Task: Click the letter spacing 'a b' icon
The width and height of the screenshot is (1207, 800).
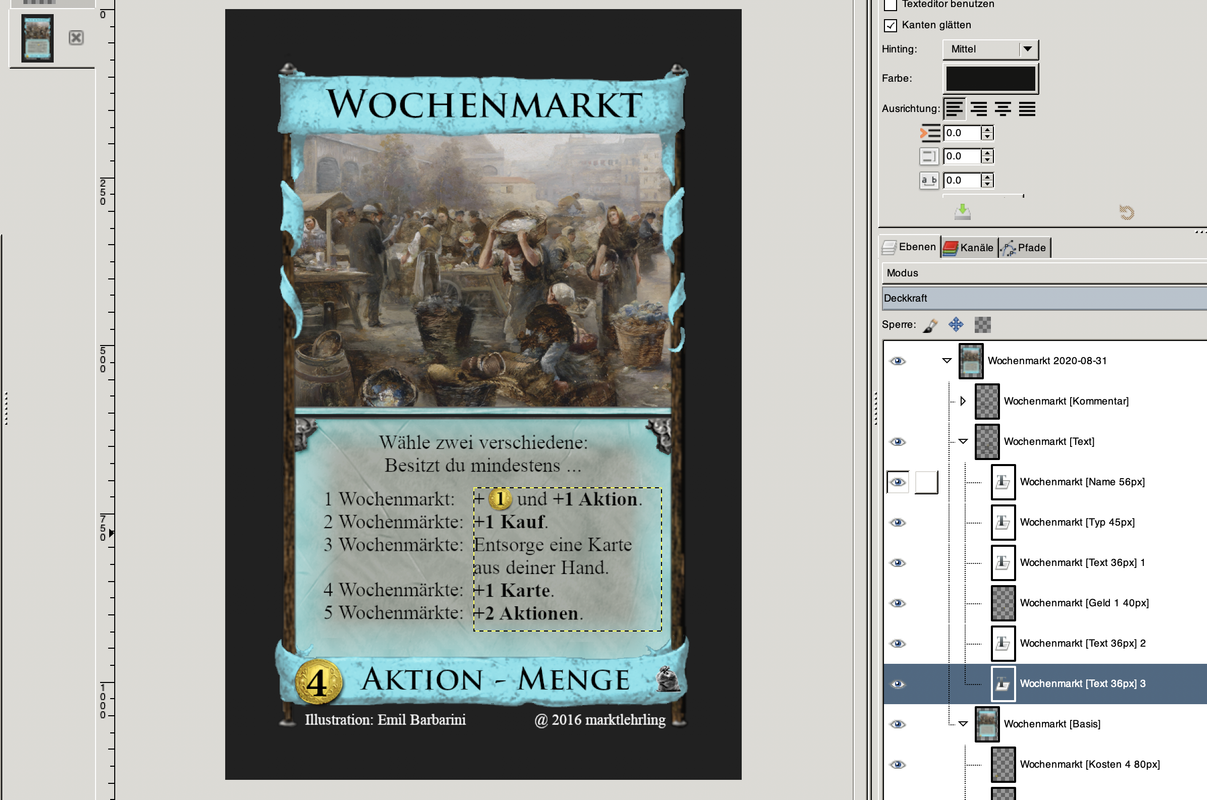Action: point(929,180)
